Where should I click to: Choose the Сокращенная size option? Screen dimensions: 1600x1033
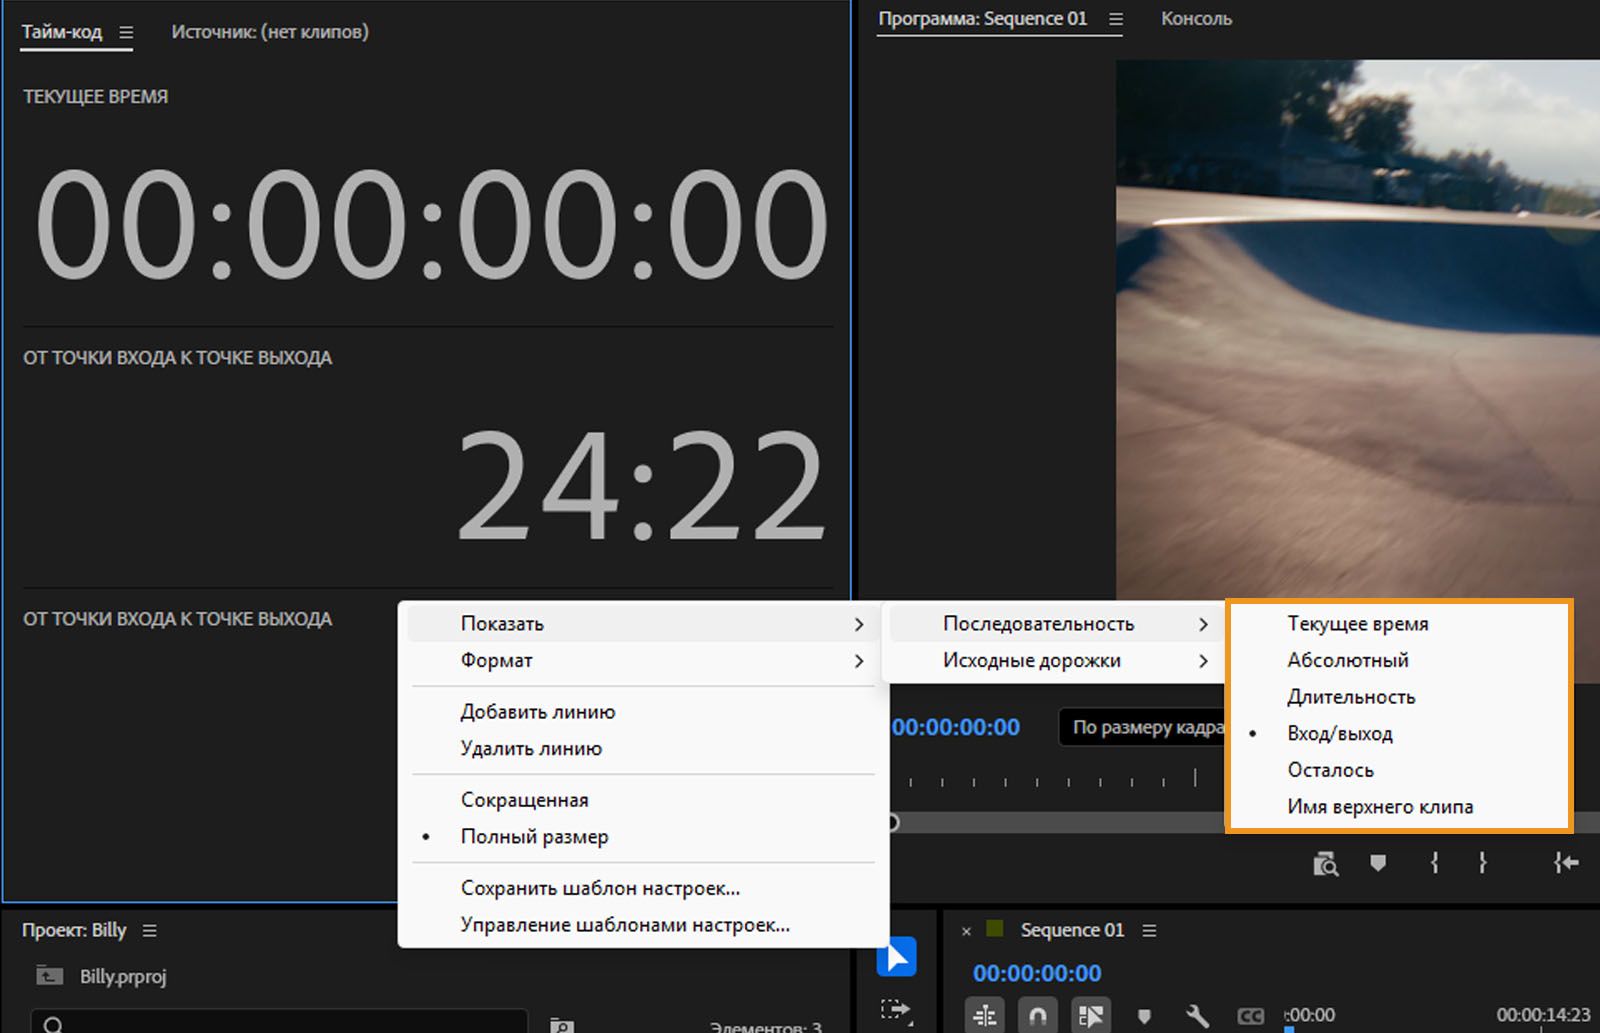pyautogui.click(x=644, y=800)
